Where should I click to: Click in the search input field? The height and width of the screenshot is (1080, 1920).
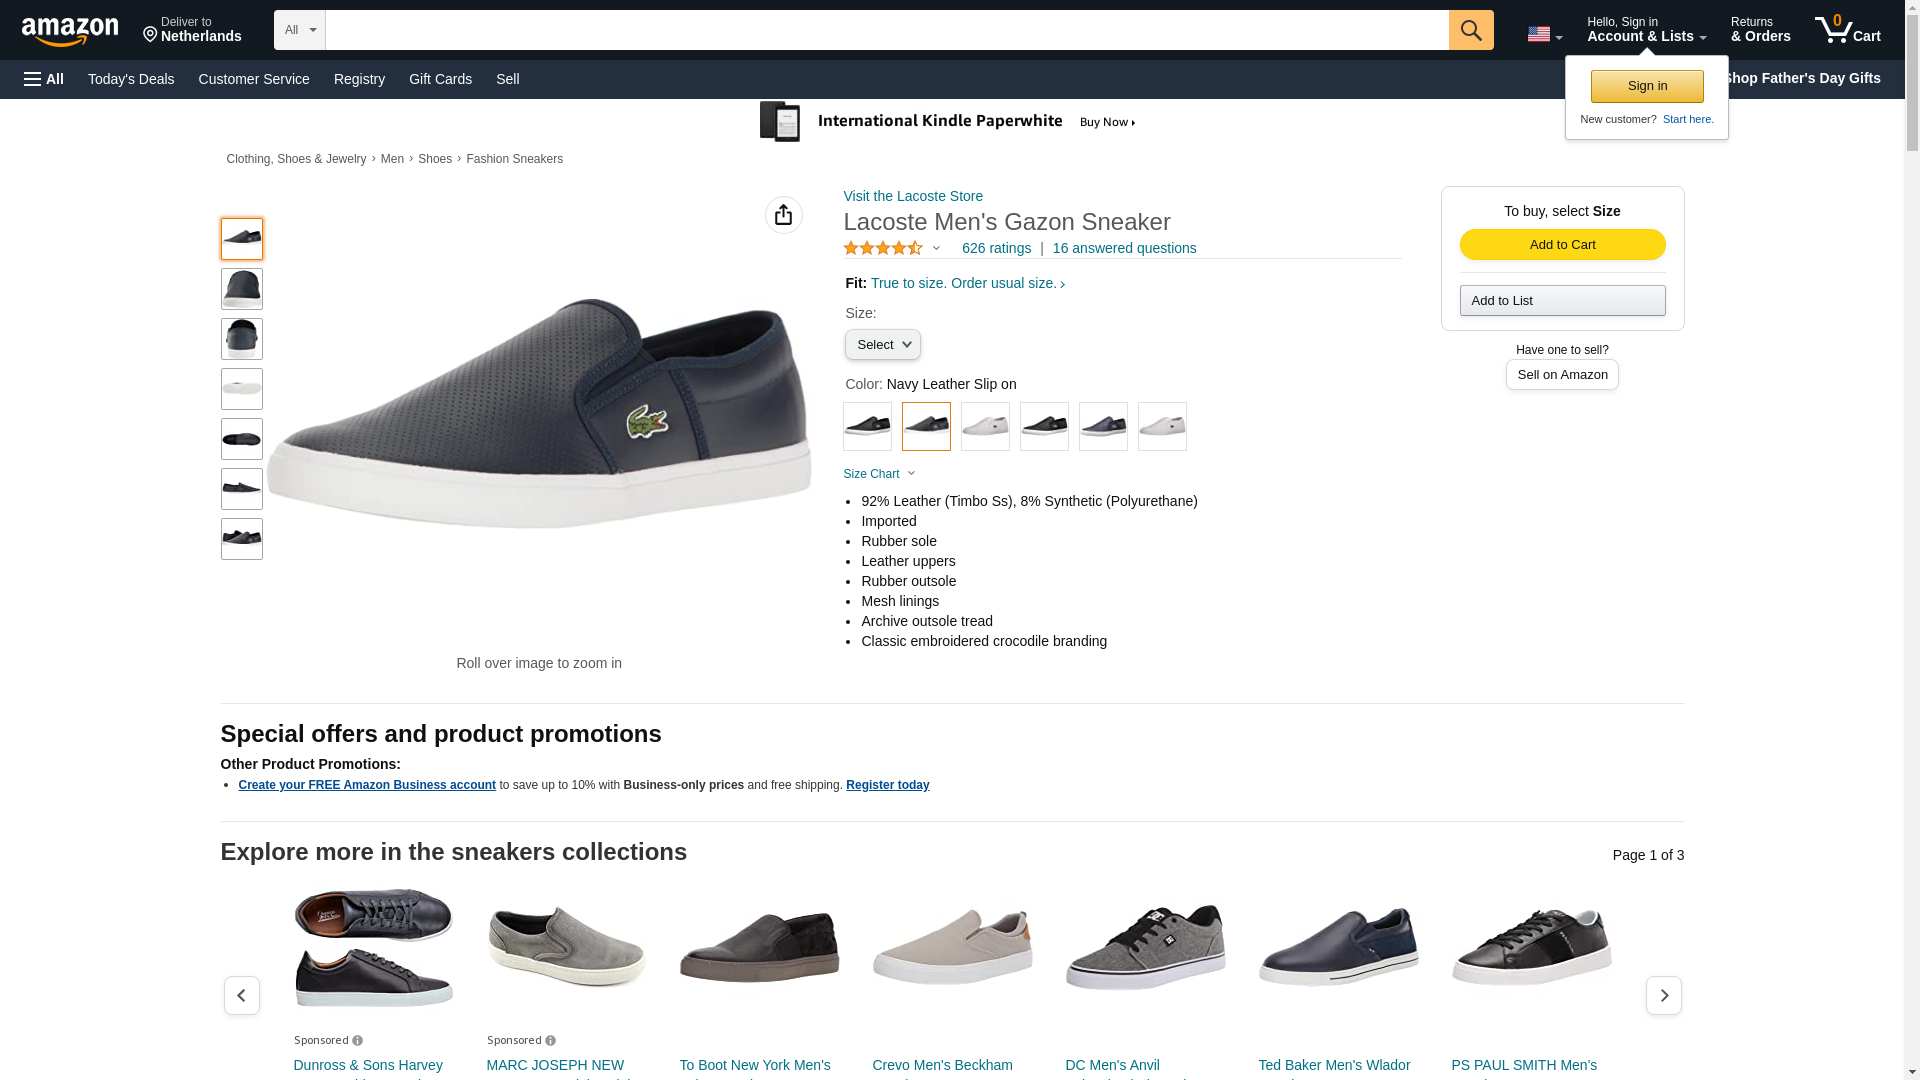(x=886, y=30)
